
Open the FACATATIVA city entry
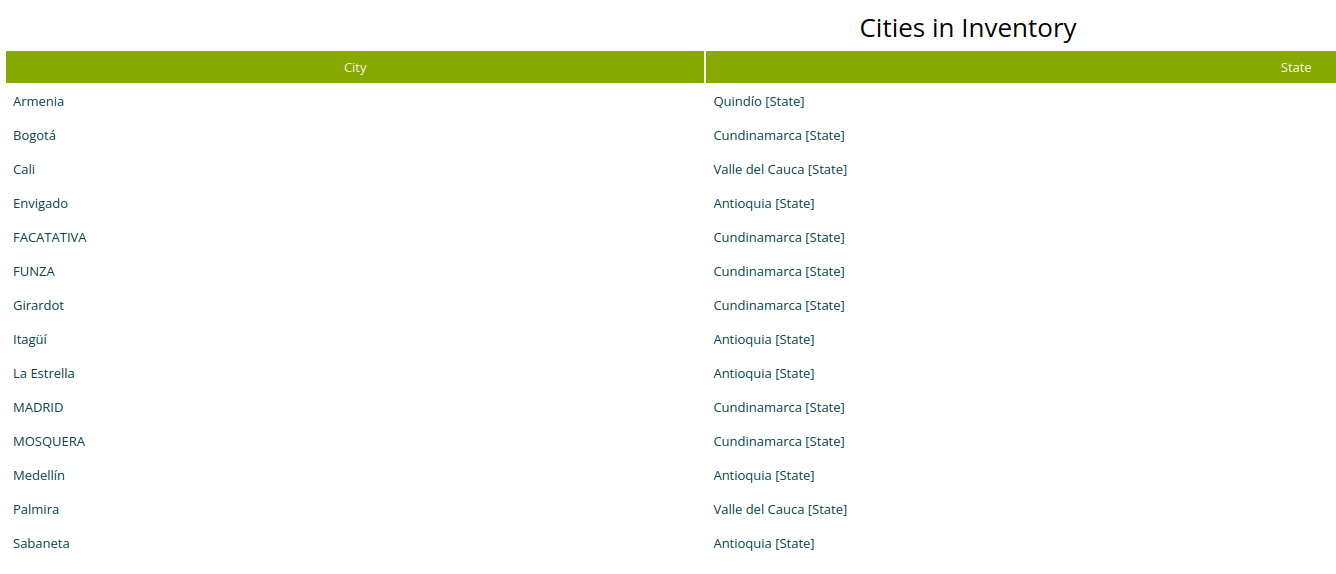[x=50, y=238]
